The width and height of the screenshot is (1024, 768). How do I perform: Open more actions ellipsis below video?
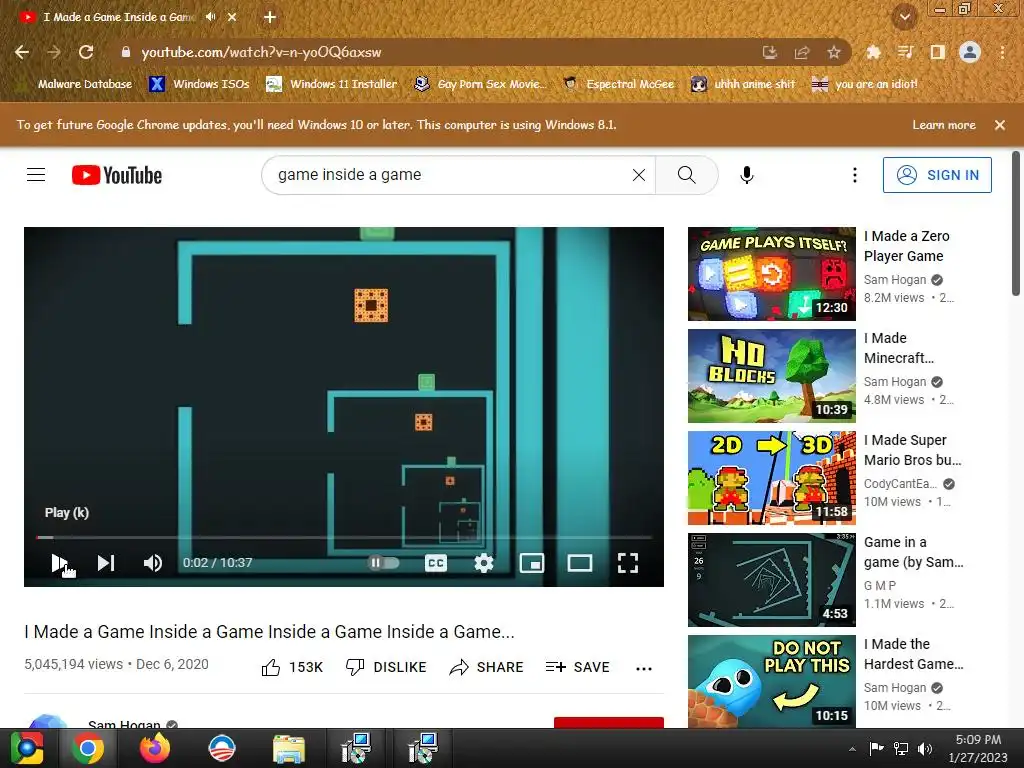[x=644, y=668]
